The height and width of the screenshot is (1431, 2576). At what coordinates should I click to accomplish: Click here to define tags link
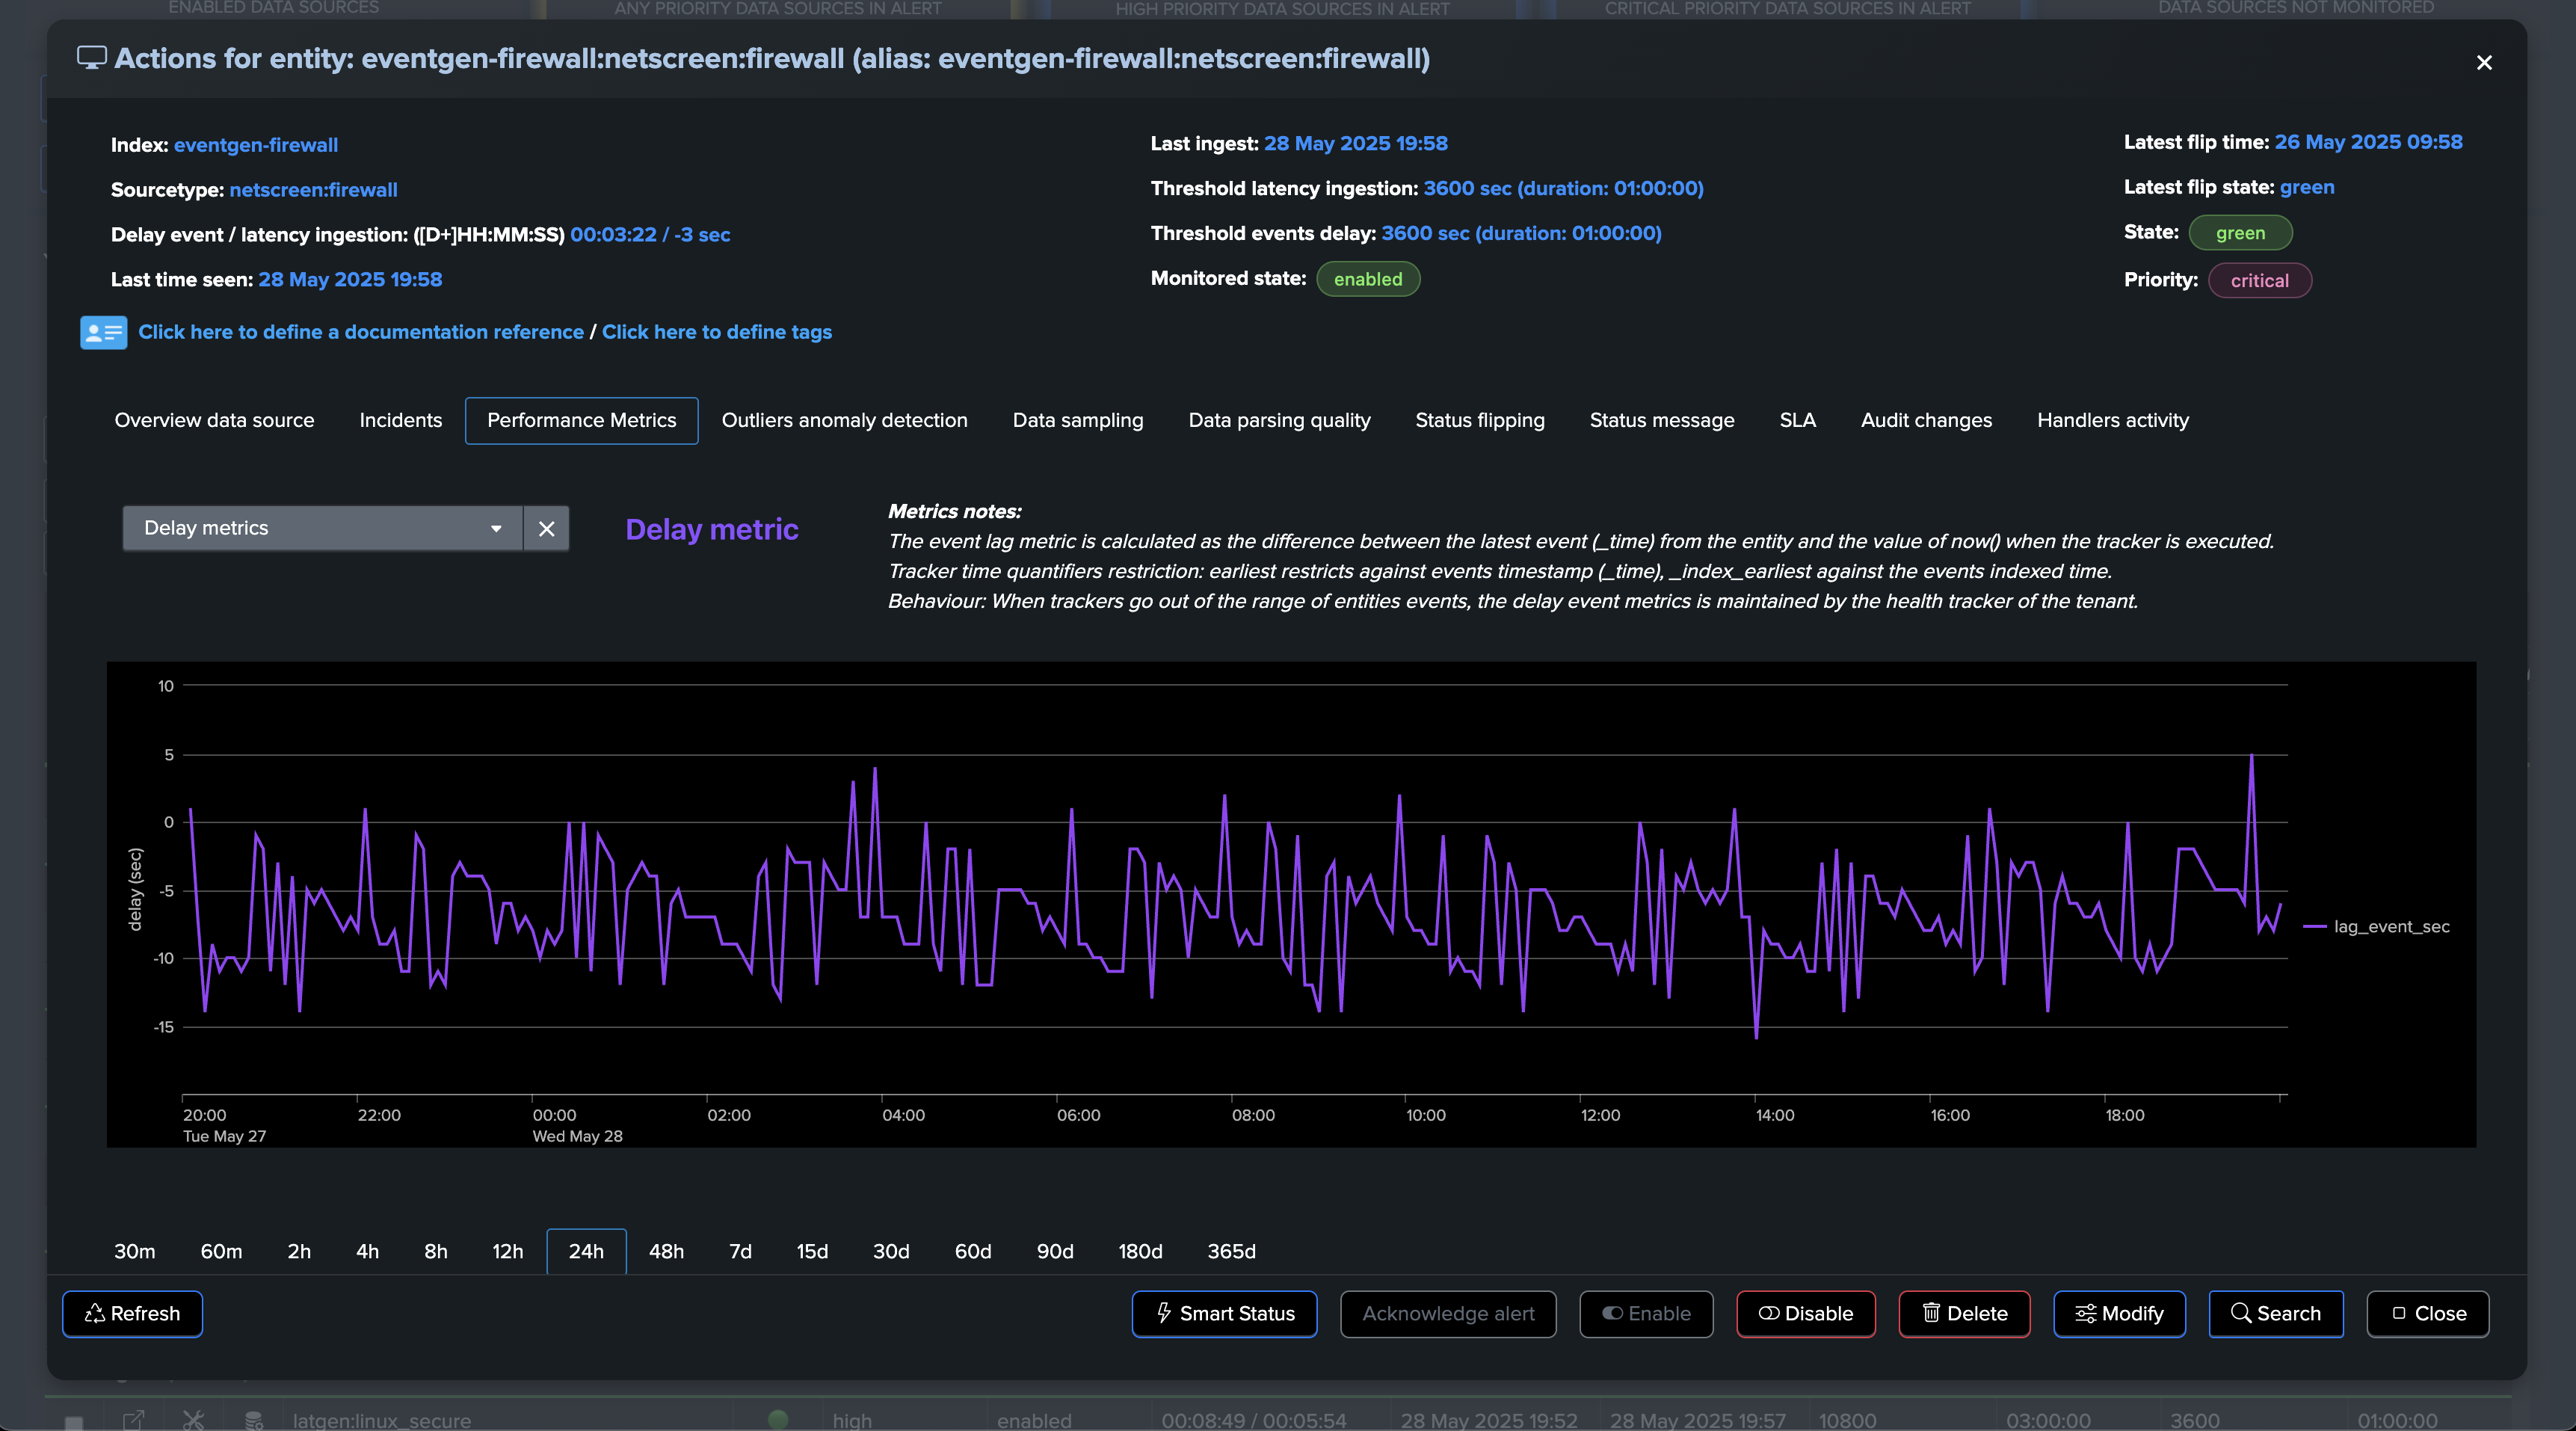click(x=716, y=332)
